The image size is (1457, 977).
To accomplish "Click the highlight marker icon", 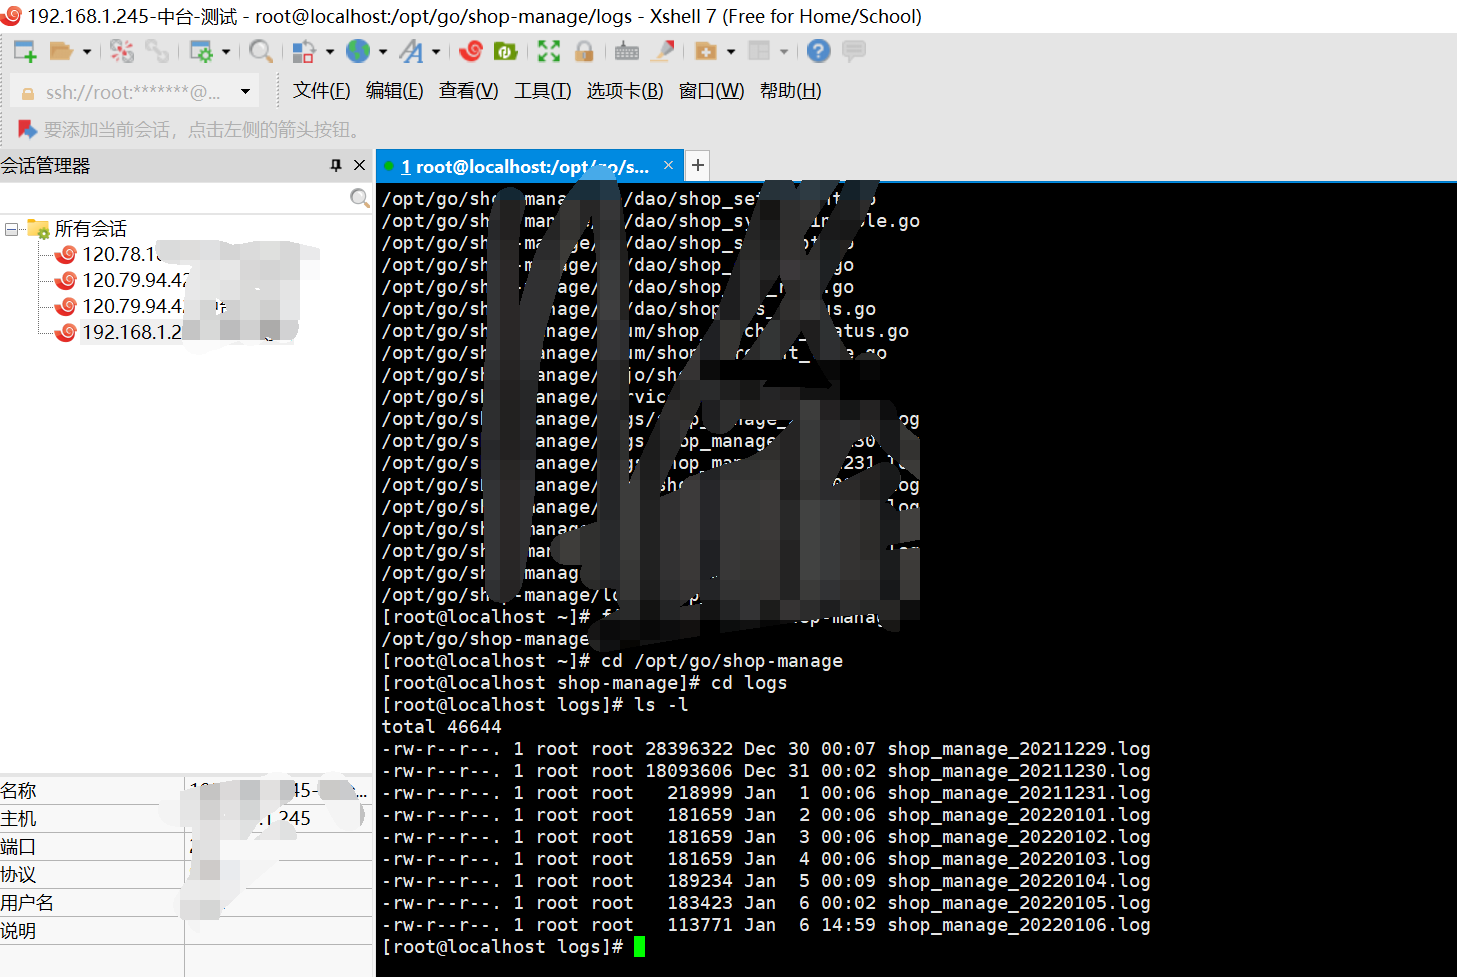I will click(662, 51).
